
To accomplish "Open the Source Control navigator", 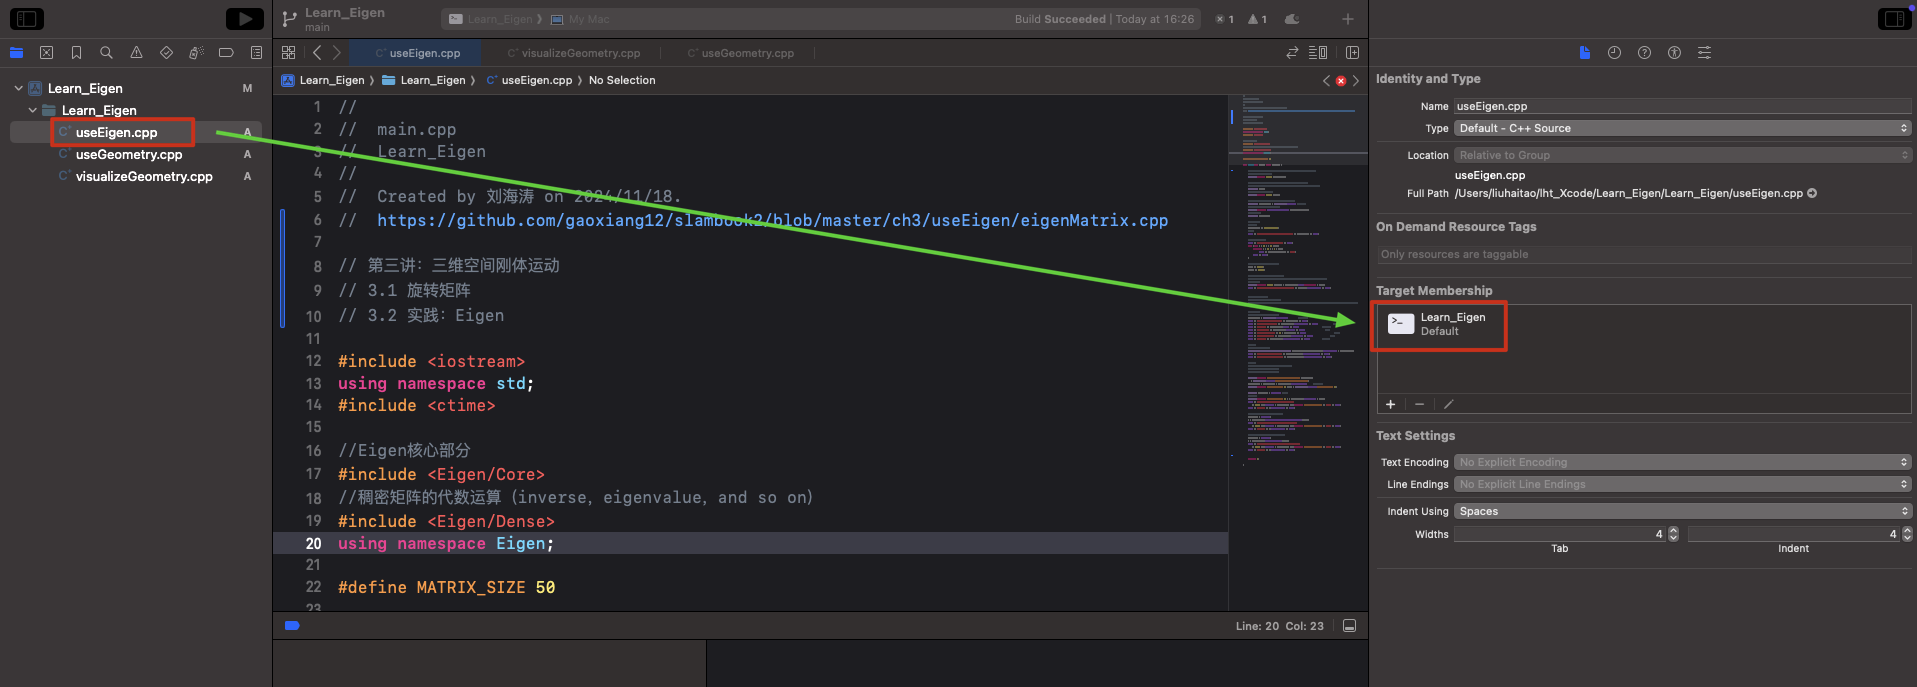I will (x=46, y=53).
